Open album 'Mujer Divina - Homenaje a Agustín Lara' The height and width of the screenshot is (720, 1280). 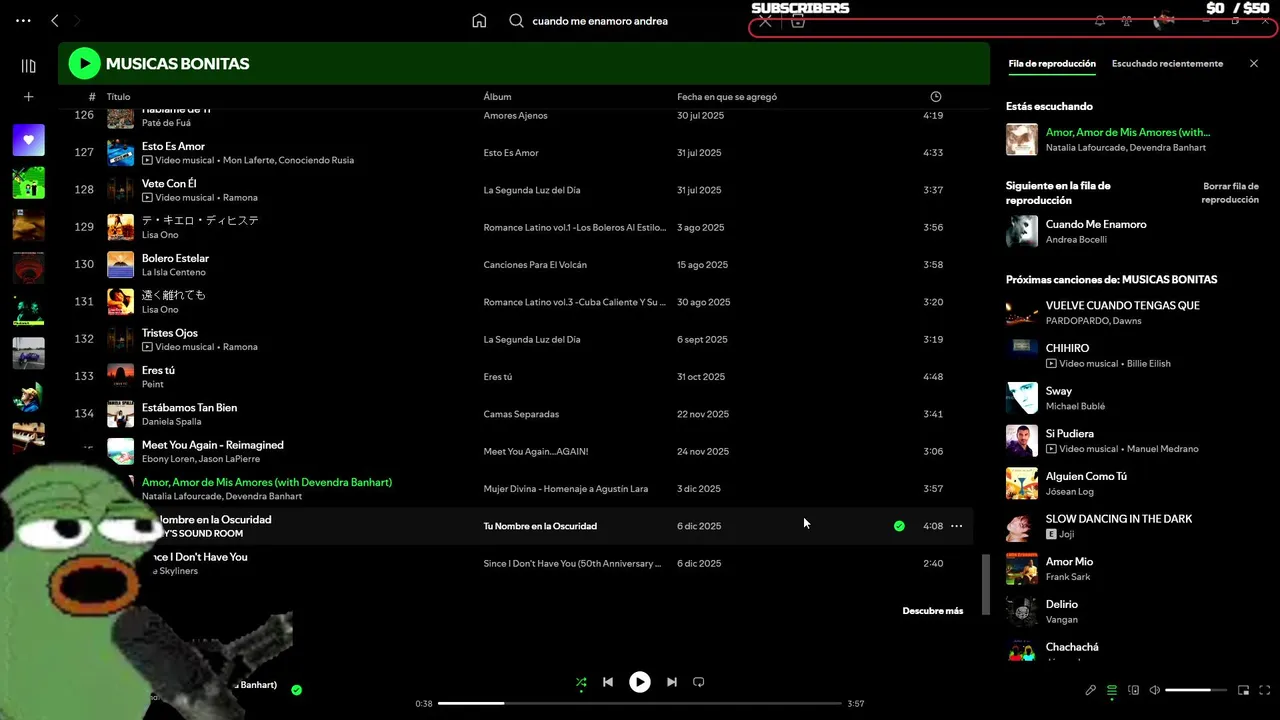pyautogui.click(x=566, y=489)
